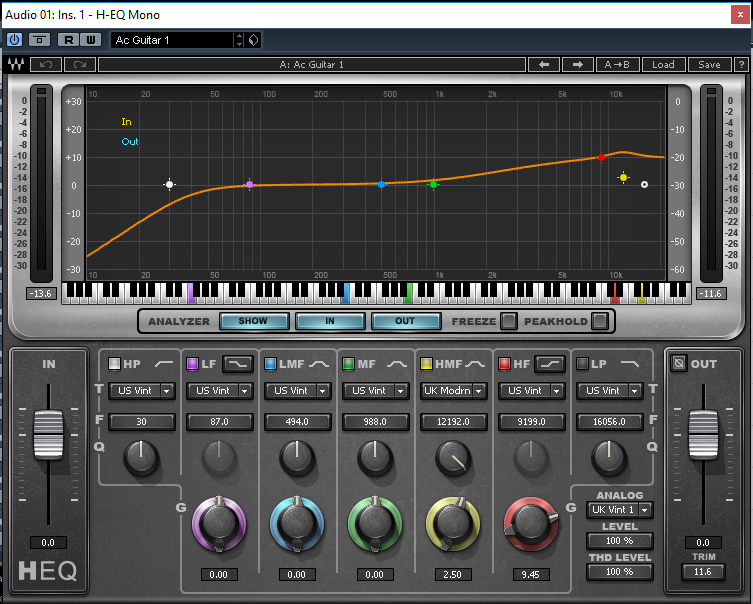Select the LP low-pass shape icon
Screen dimensions: 753x604
630,364
